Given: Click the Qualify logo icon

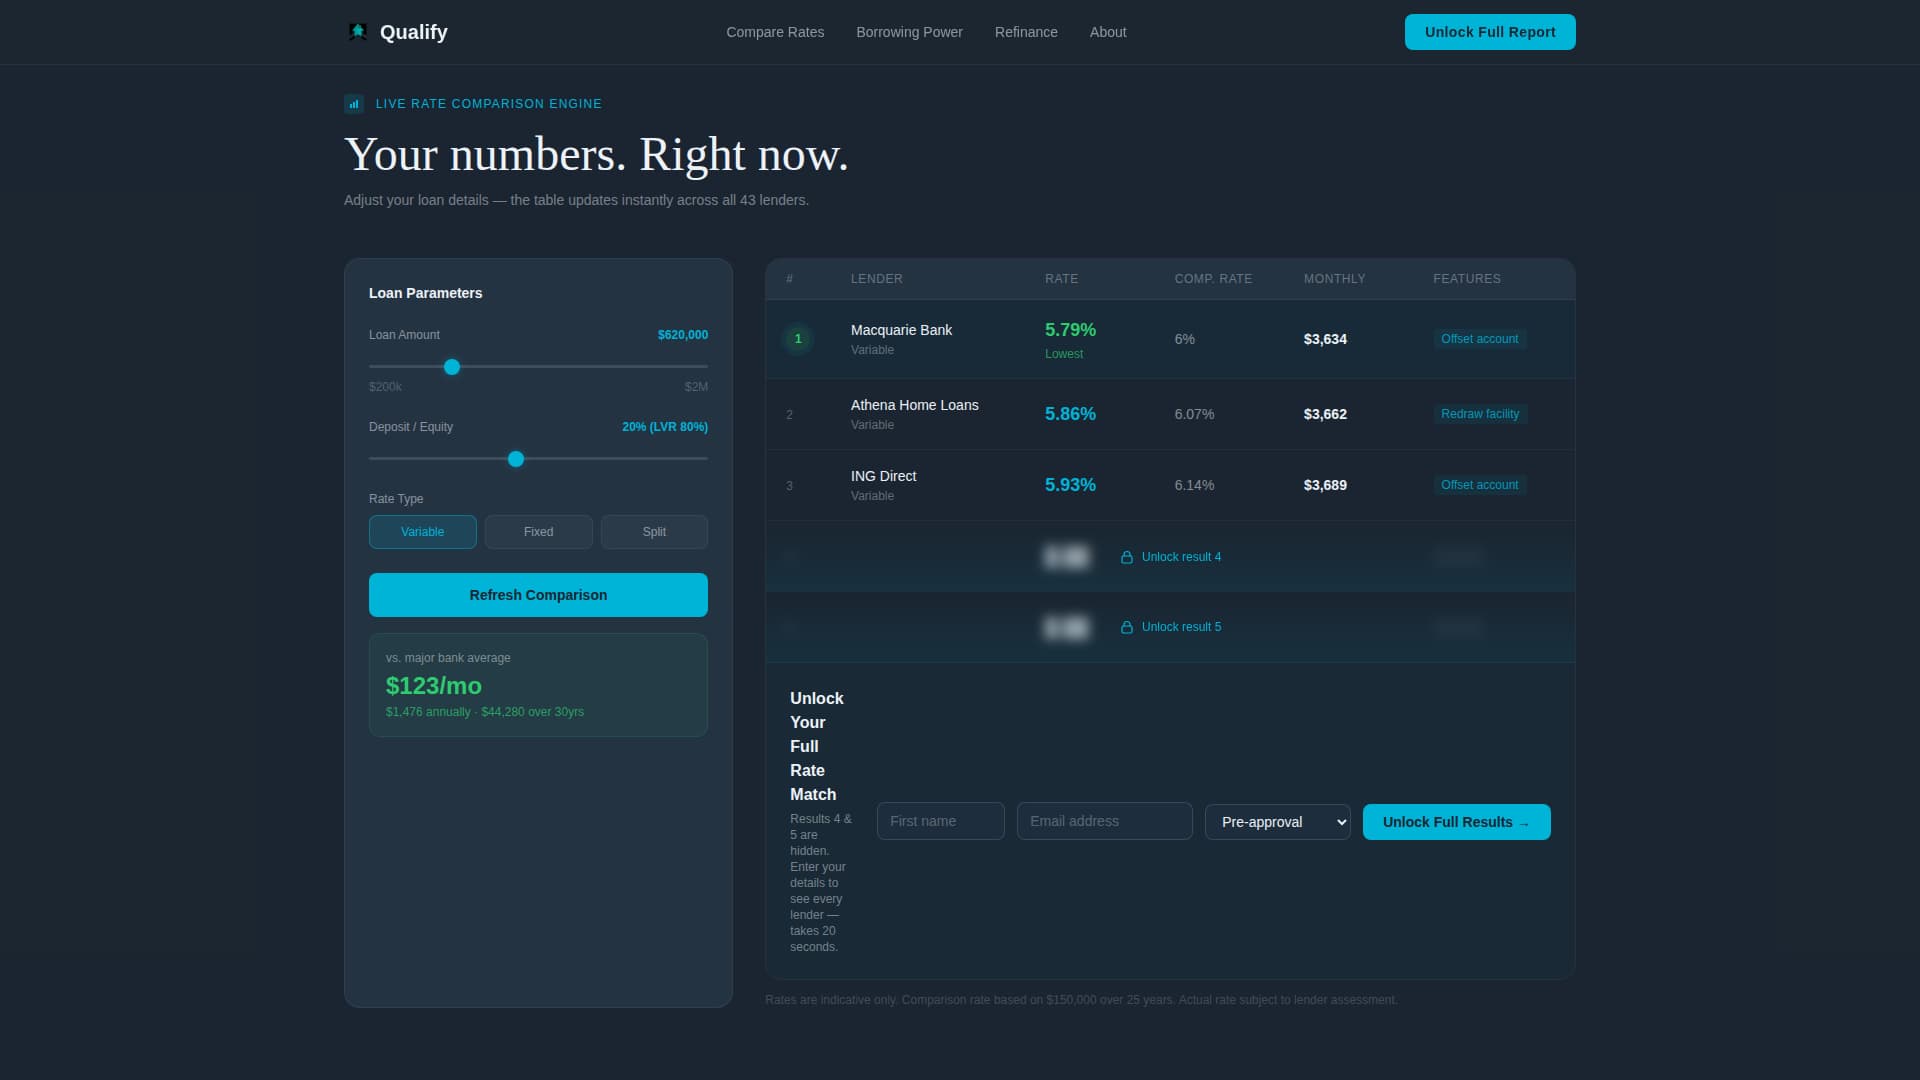Looking at the screenshot, I should click(x=357, y=32).
